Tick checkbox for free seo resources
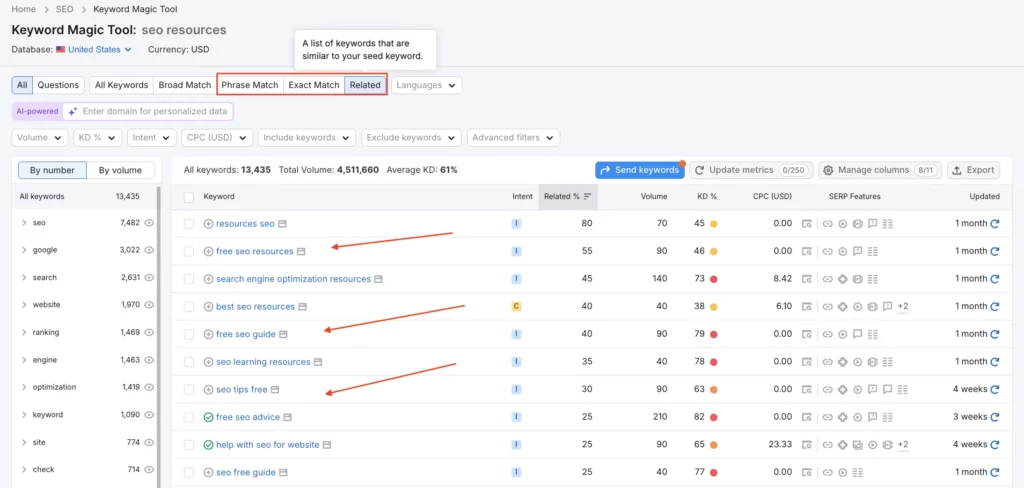1024x488 pixels. [x=189, y=251]
